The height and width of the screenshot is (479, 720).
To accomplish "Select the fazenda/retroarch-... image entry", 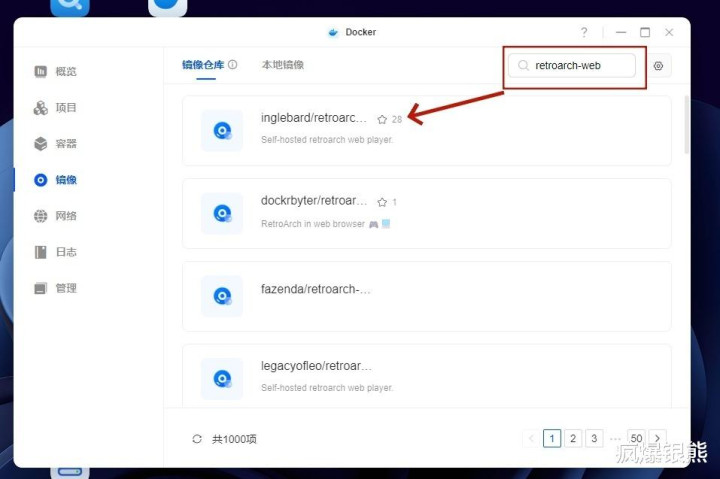I will coord(427,296).
